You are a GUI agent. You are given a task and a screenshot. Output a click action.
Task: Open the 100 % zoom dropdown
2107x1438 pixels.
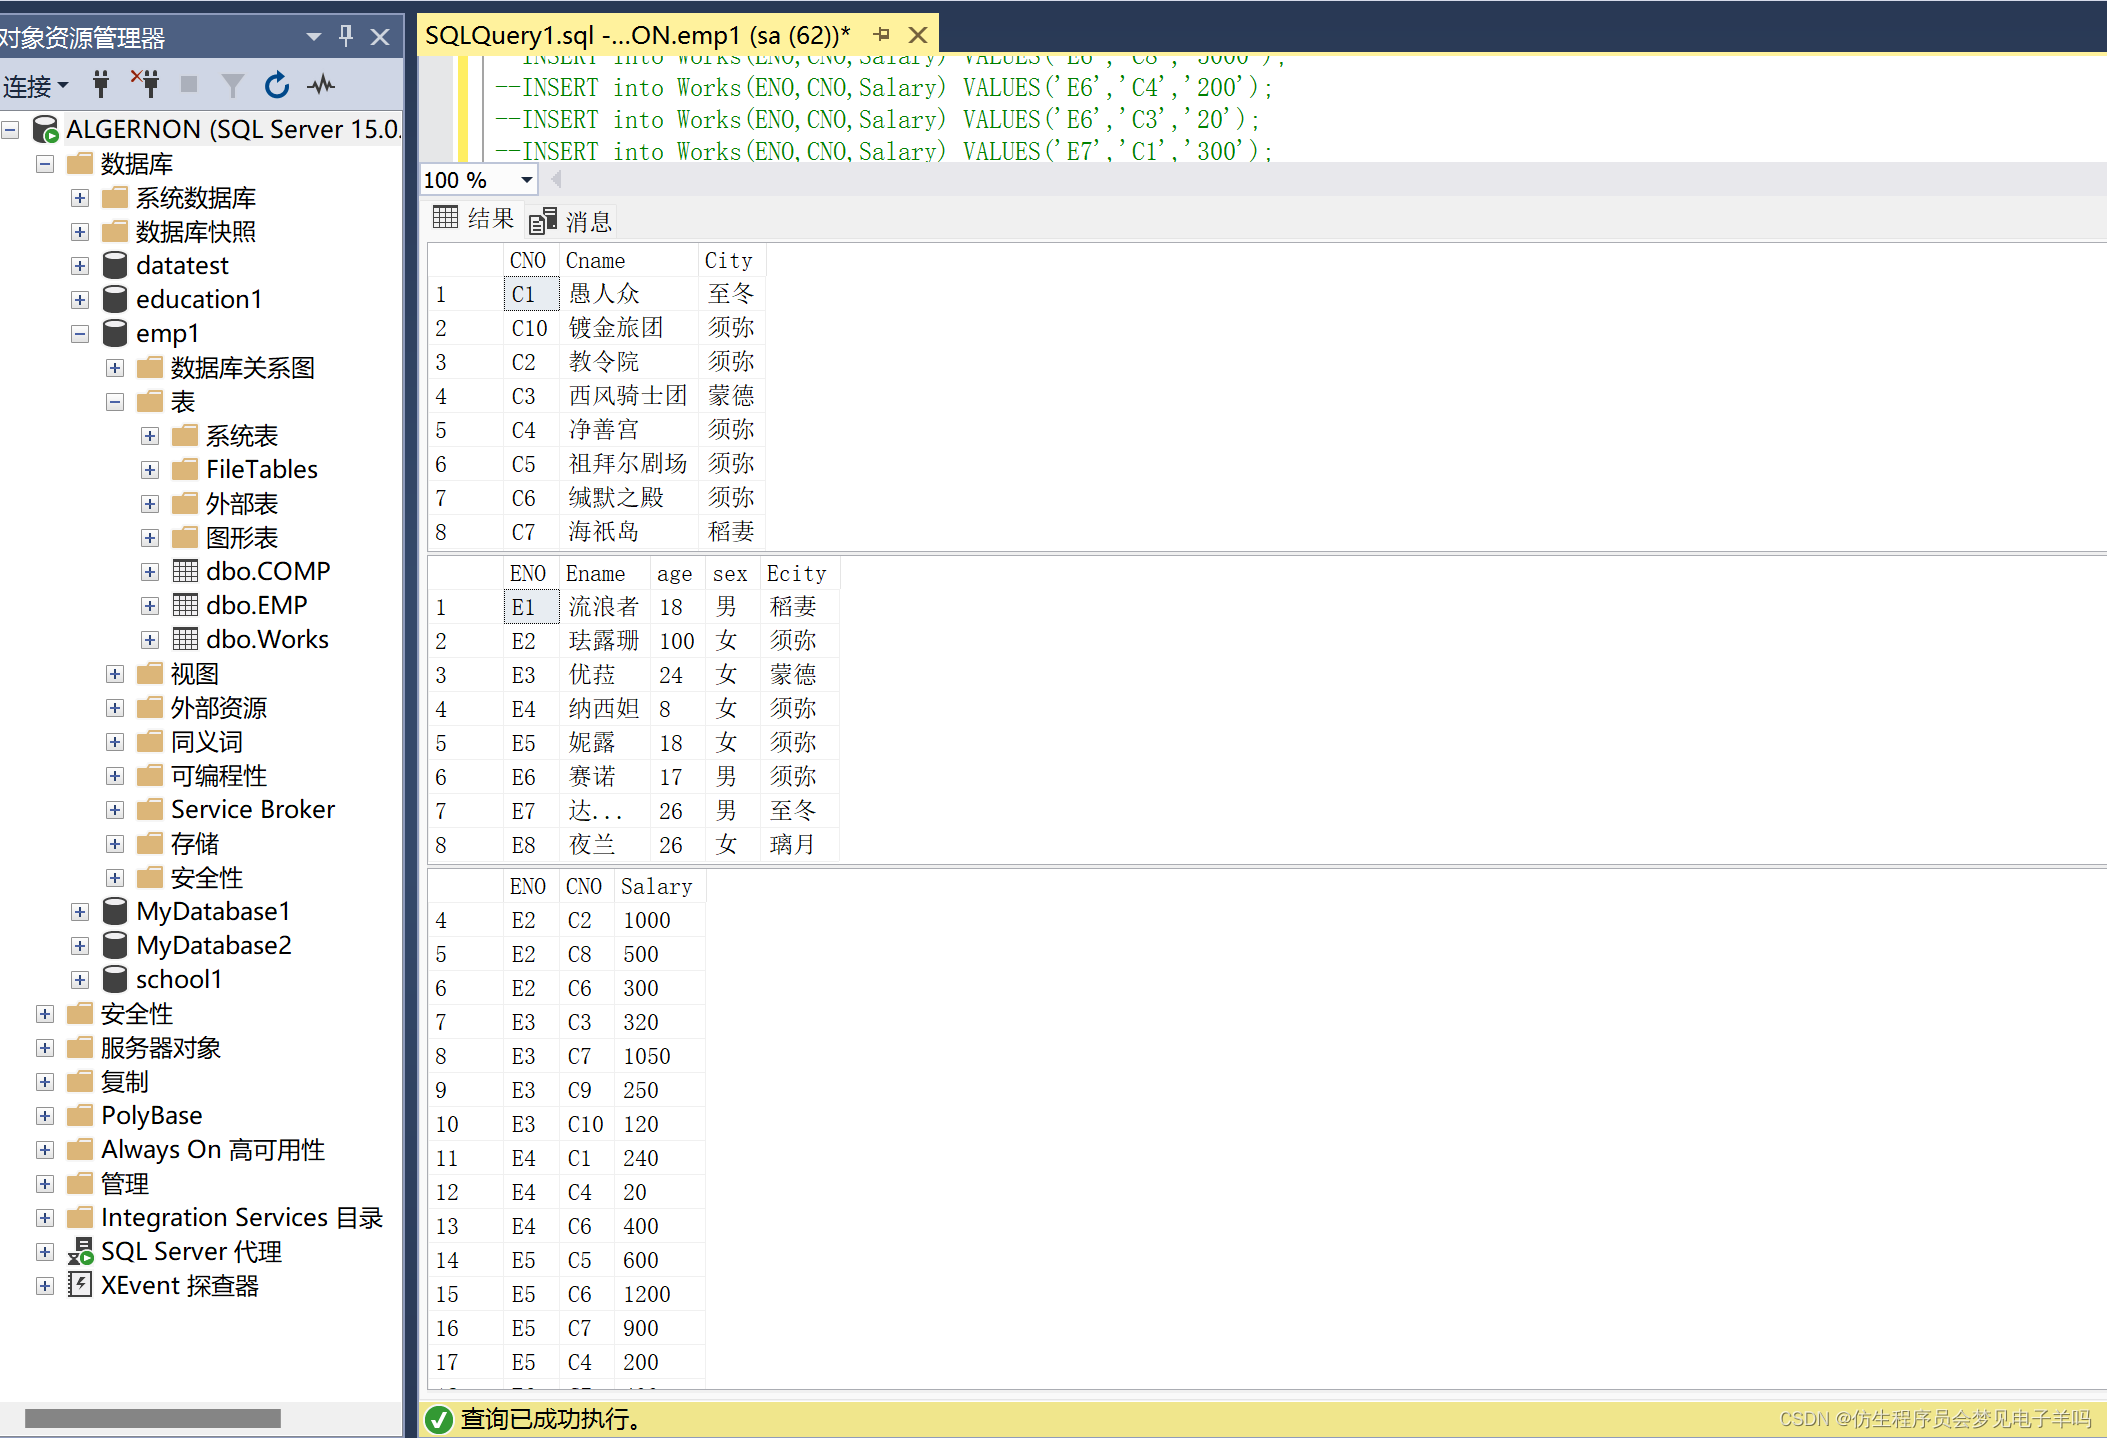click(526, 180)
